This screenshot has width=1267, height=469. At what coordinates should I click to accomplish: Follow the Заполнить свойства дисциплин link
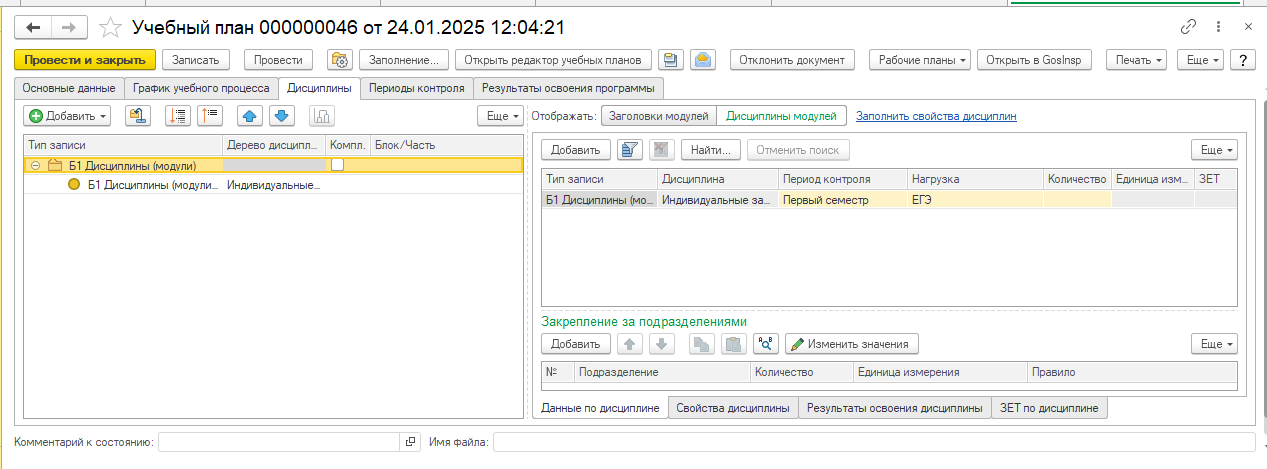936,116
